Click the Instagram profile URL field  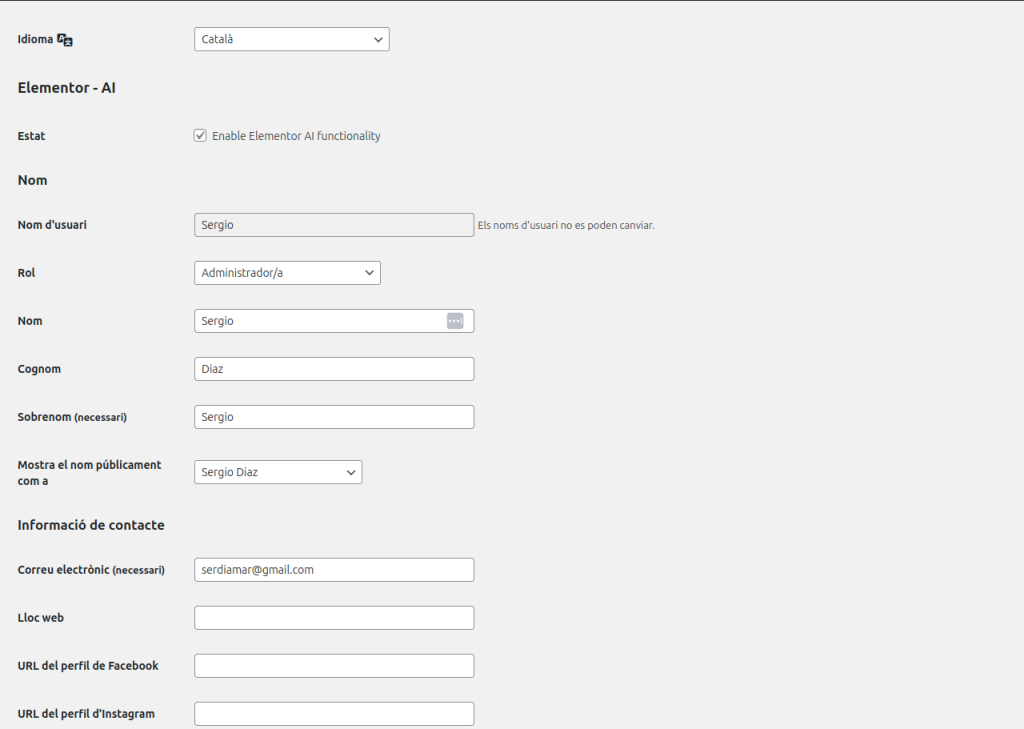[x=334, y=714]
